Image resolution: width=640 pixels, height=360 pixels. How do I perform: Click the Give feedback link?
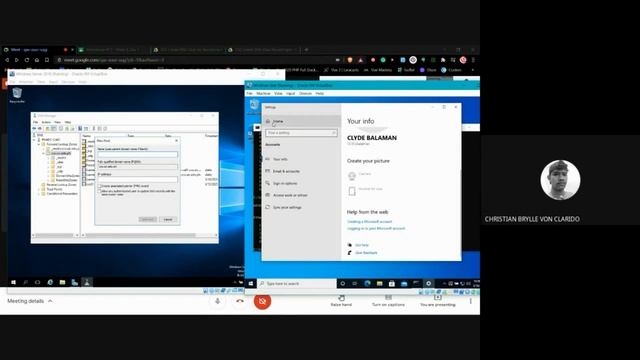point(366,253)
